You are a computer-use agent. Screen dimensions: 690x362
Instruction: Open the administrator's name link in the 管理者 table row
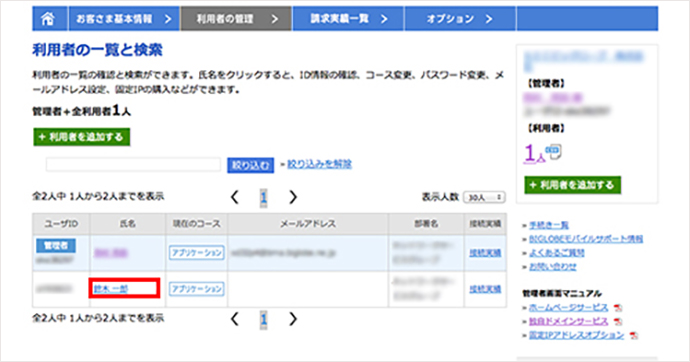pos(111,253)
